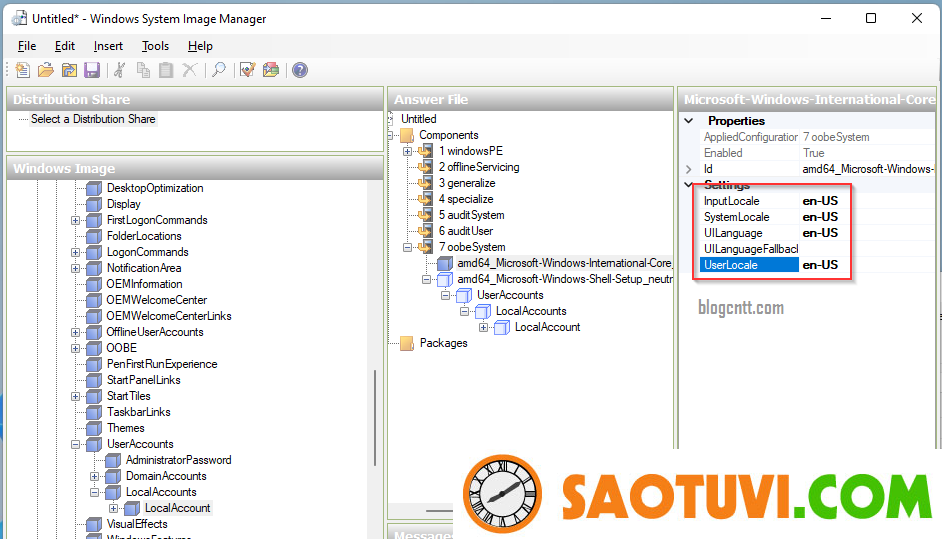
Task: Click the 3 generalize pass icon
Action: pyautogui.click(x=425, y=183)
